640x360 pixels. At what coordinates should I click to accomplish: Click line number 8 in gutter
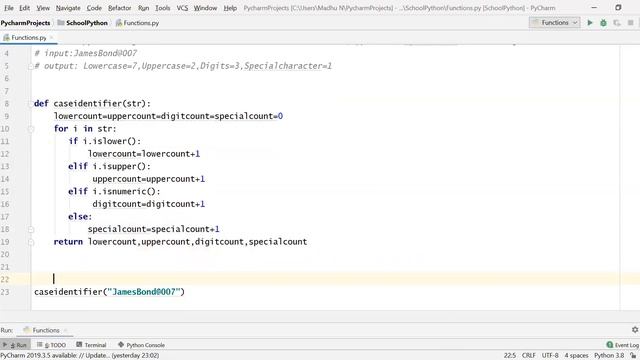(7, 104)
